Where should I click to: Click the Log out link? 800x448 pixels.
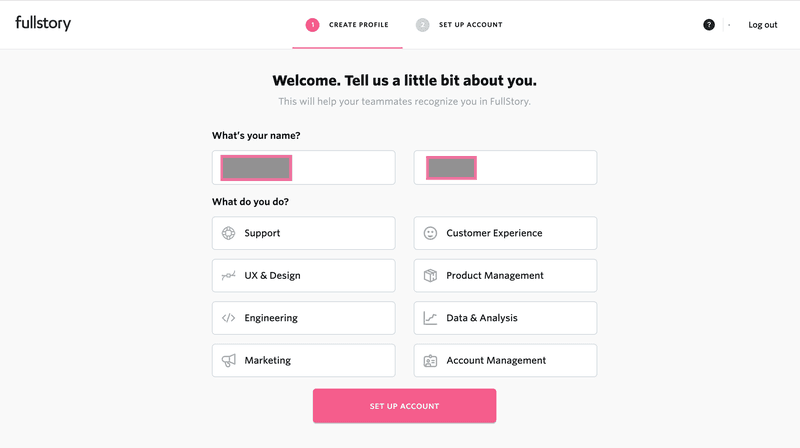pyautogui.click(x=762, y=25)
